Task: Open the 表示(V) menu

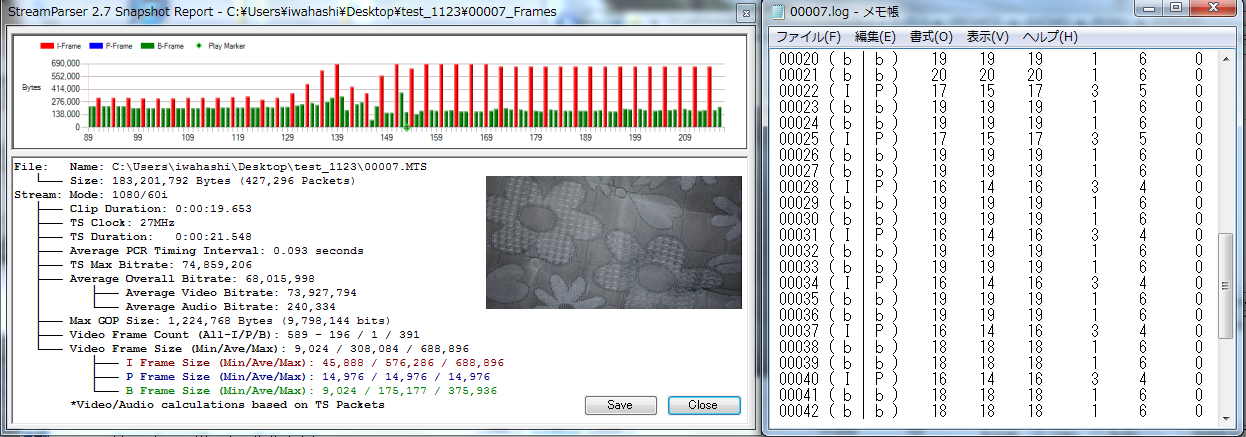Action: coord(988,37)
